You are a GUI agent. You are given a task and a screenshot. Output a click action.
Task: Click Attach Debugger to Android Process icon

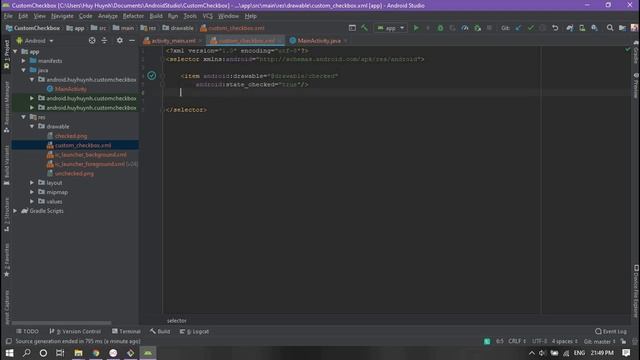click(x=477, y=28)
